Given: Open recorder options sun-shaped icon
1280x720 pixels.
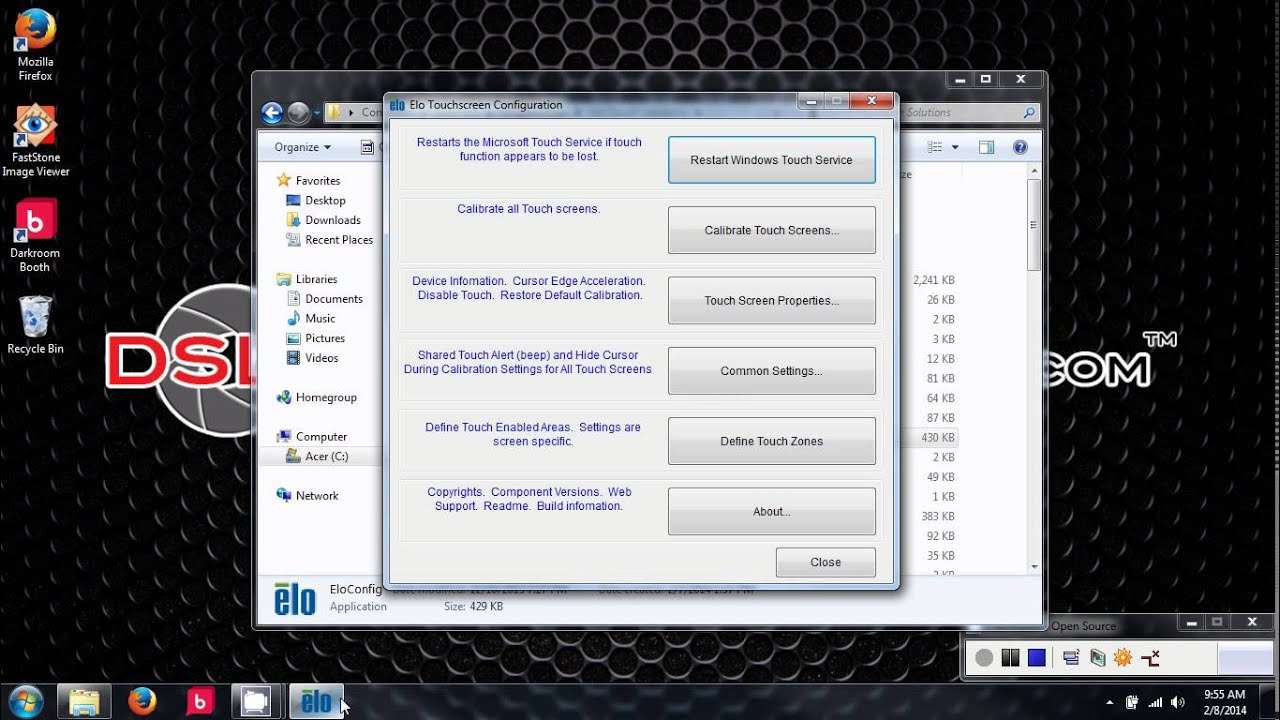Looking at the screenshot, I should tap(1122, 657).
